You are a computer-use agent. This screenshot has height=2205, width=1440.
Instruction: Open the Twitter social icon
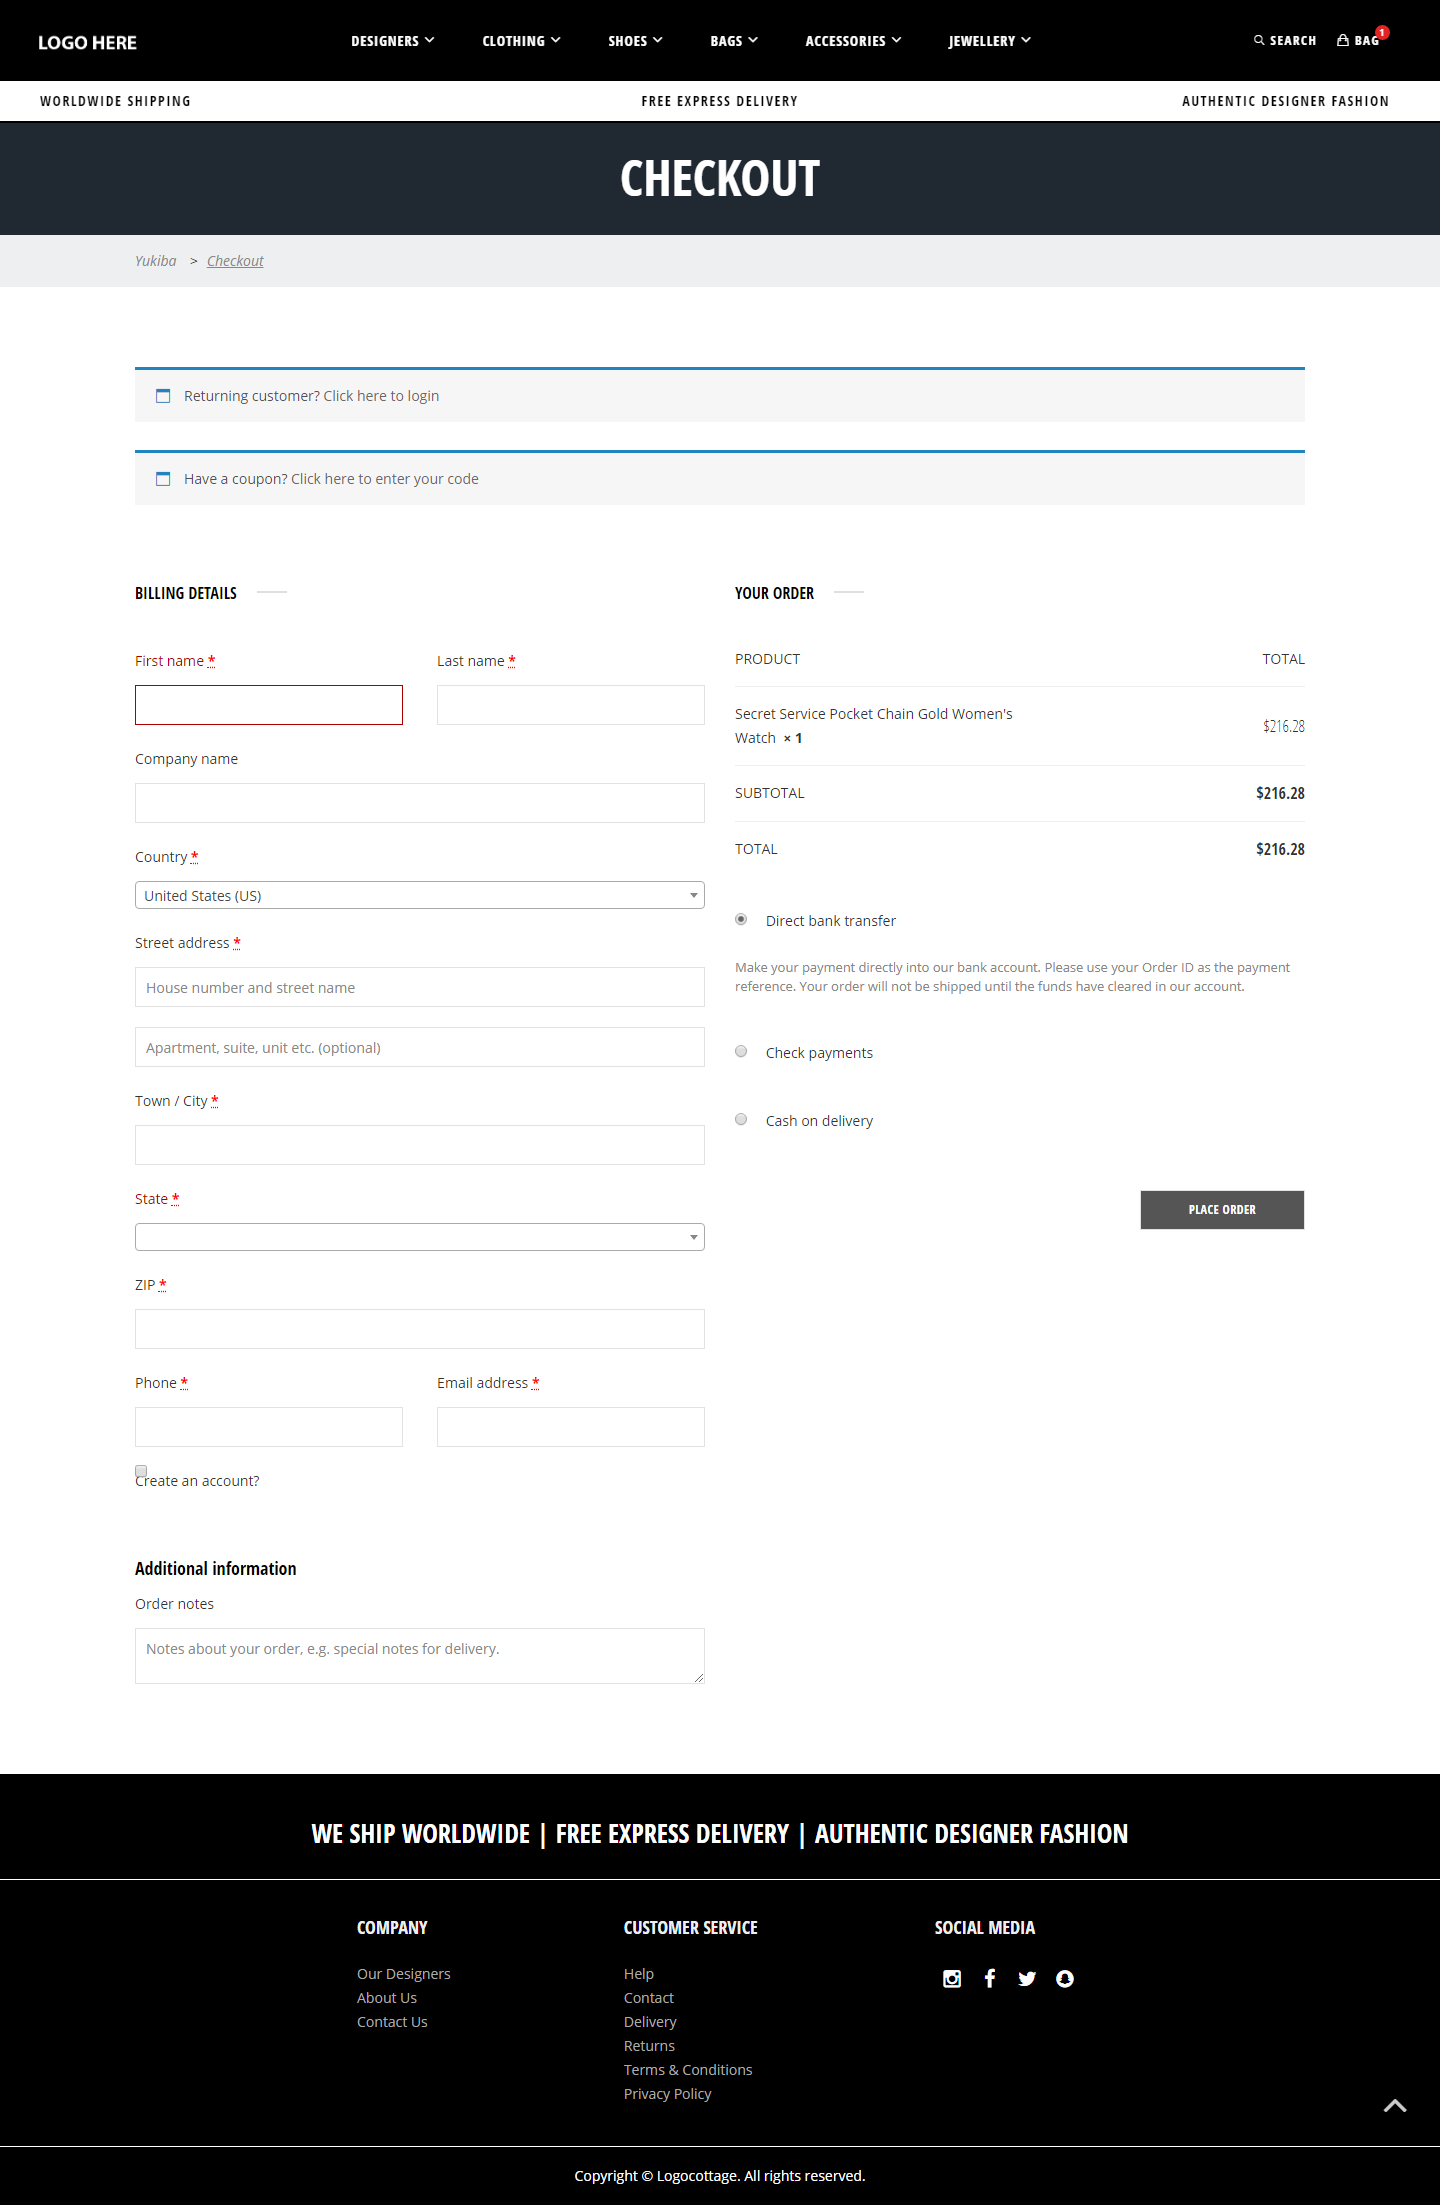[1027, 1979]
